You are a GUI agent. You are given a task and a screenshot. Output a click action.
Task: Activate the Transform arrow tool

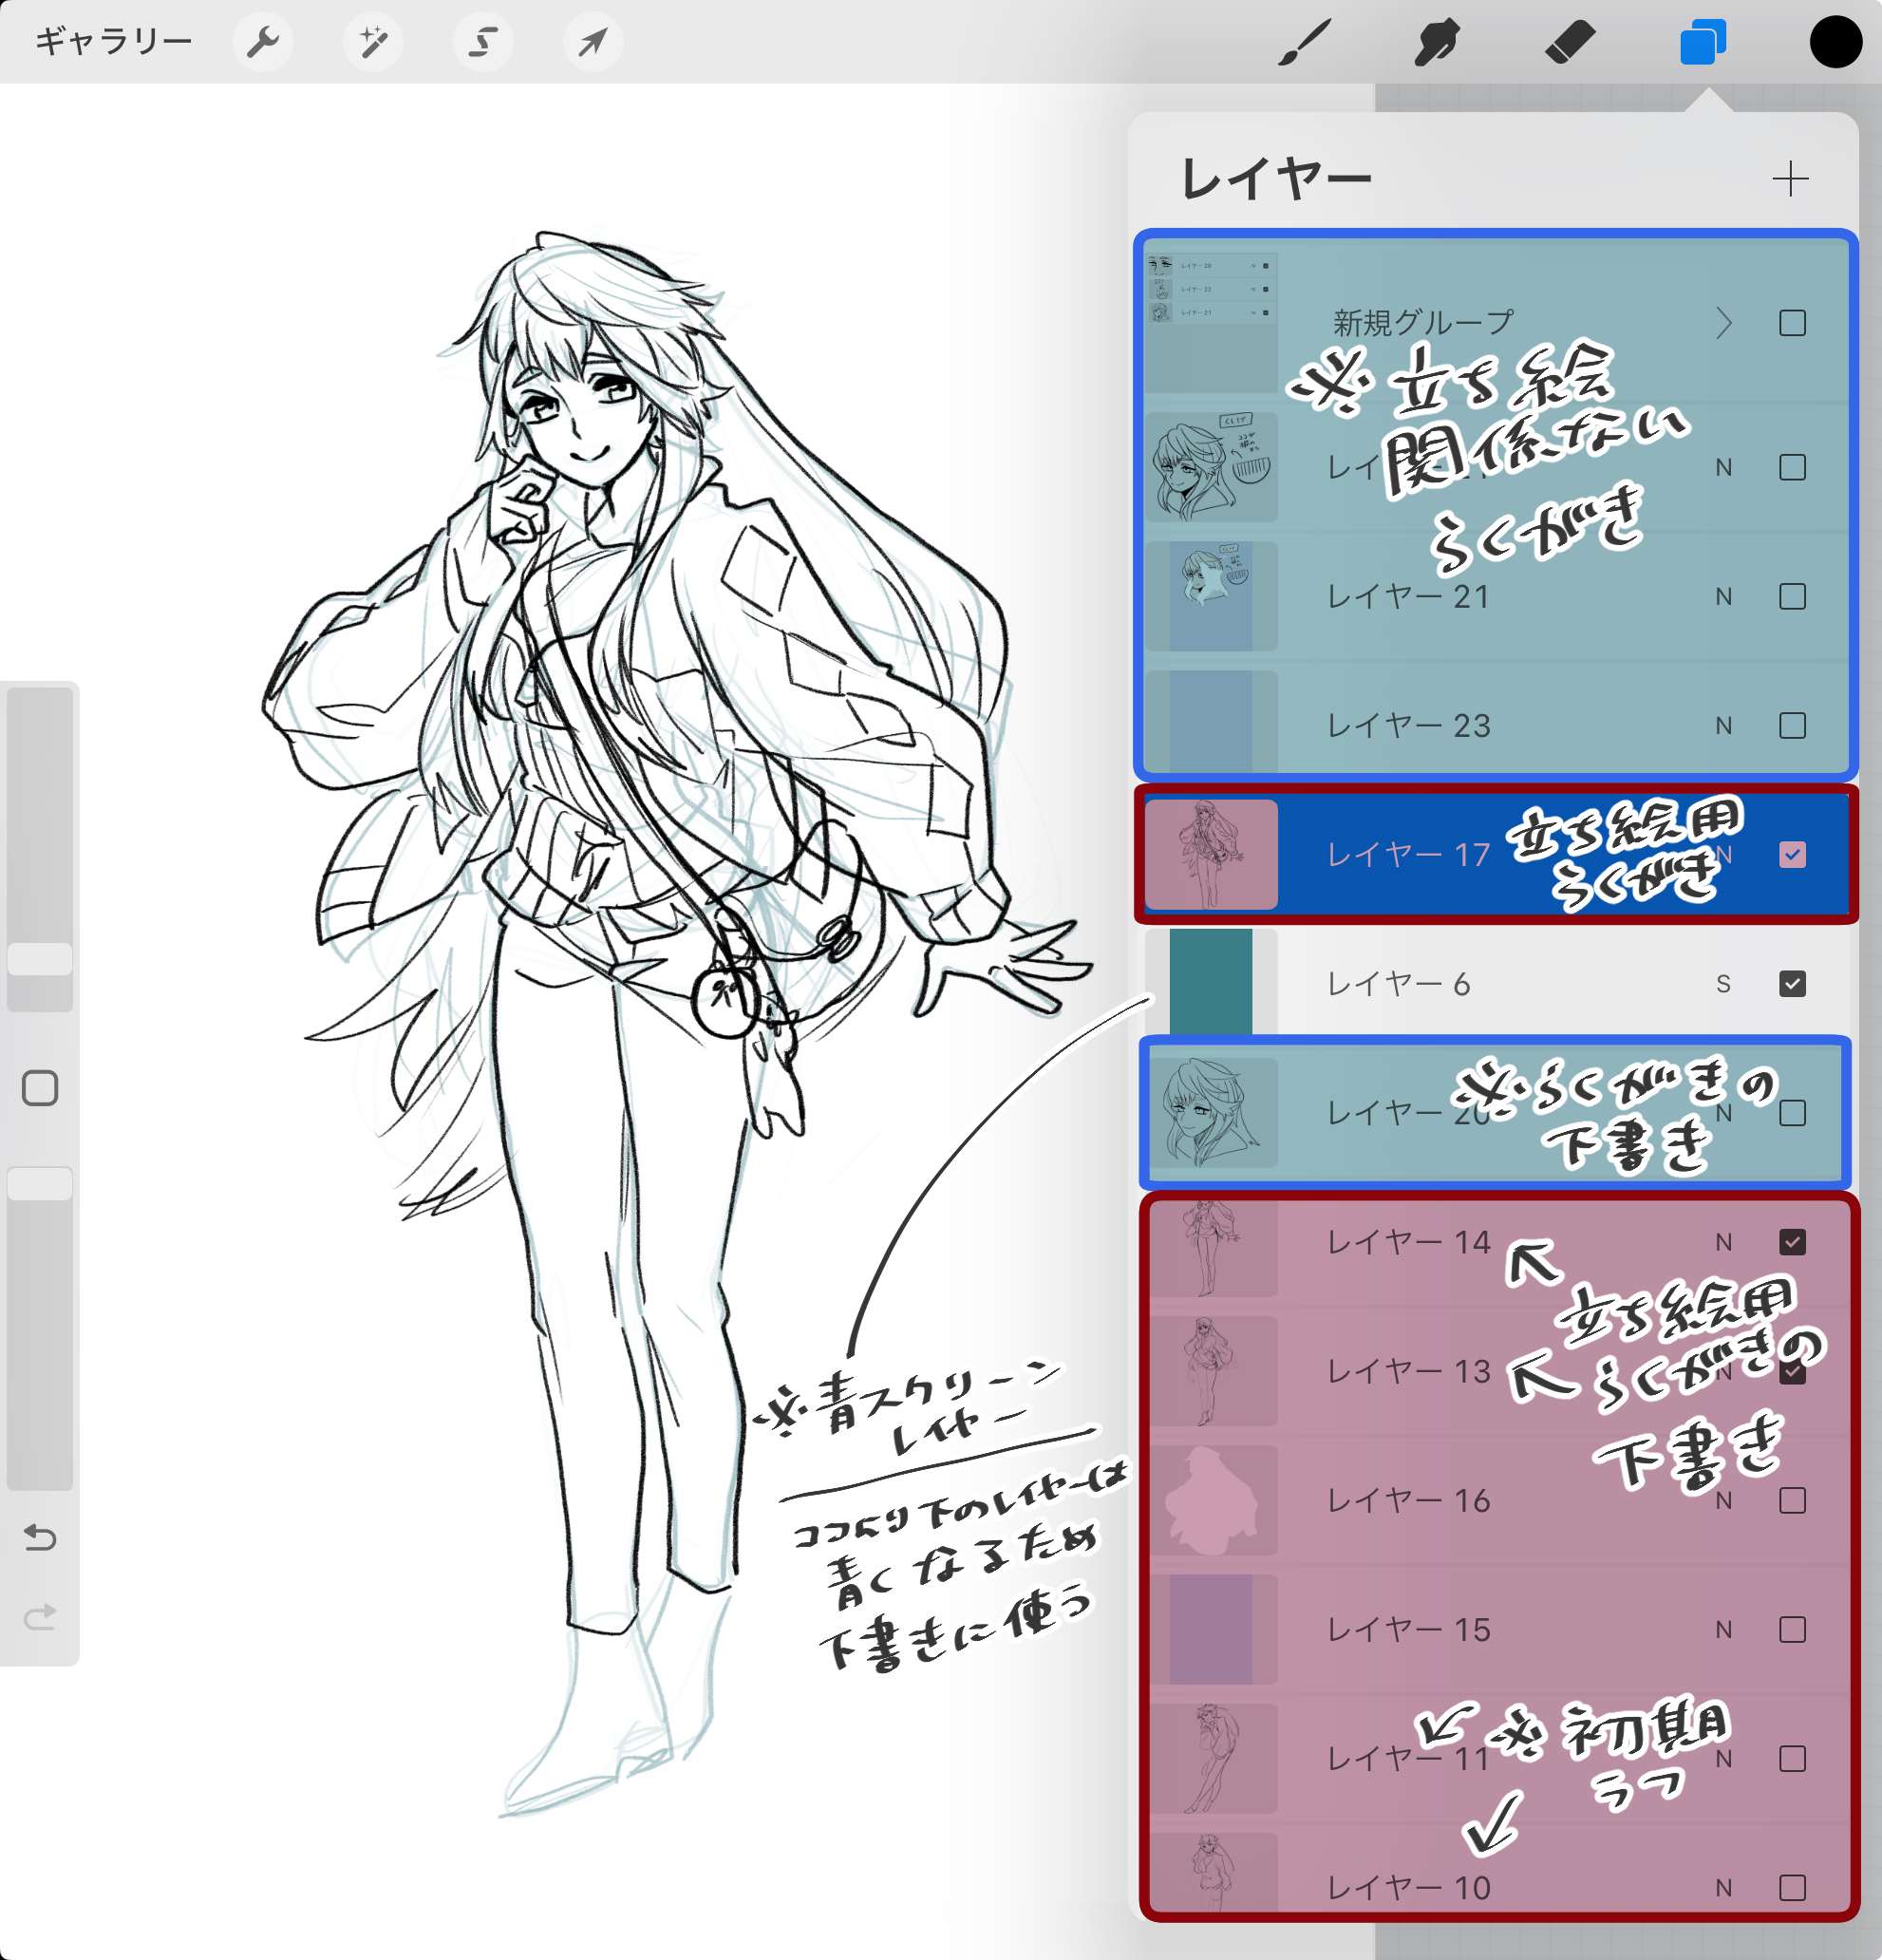(x=593, y=42)
